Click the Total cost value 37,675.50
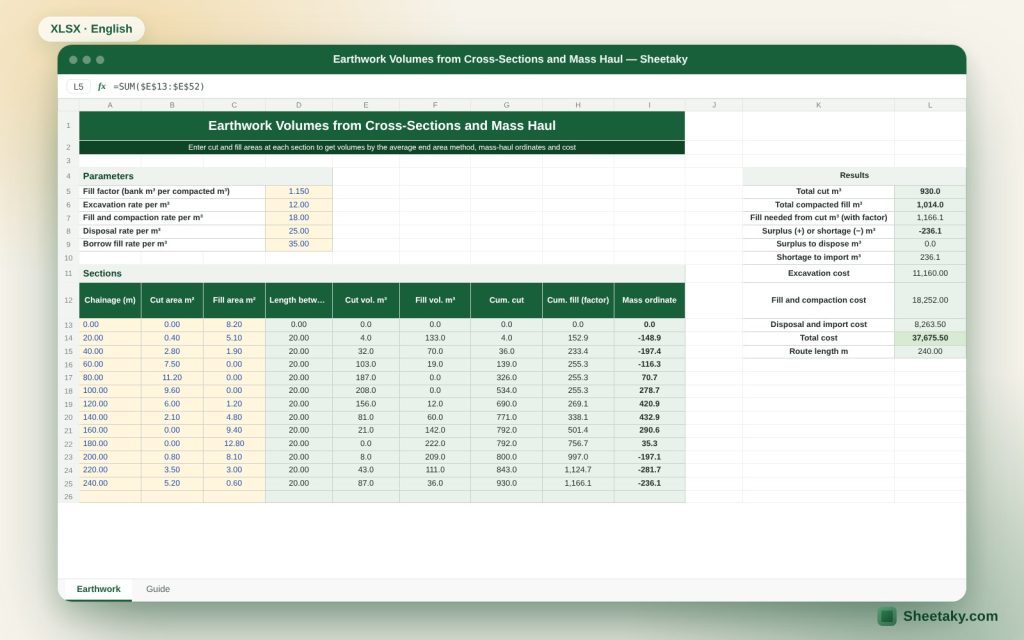Viewport: 1024px width, 640px height. click(930, 338)
